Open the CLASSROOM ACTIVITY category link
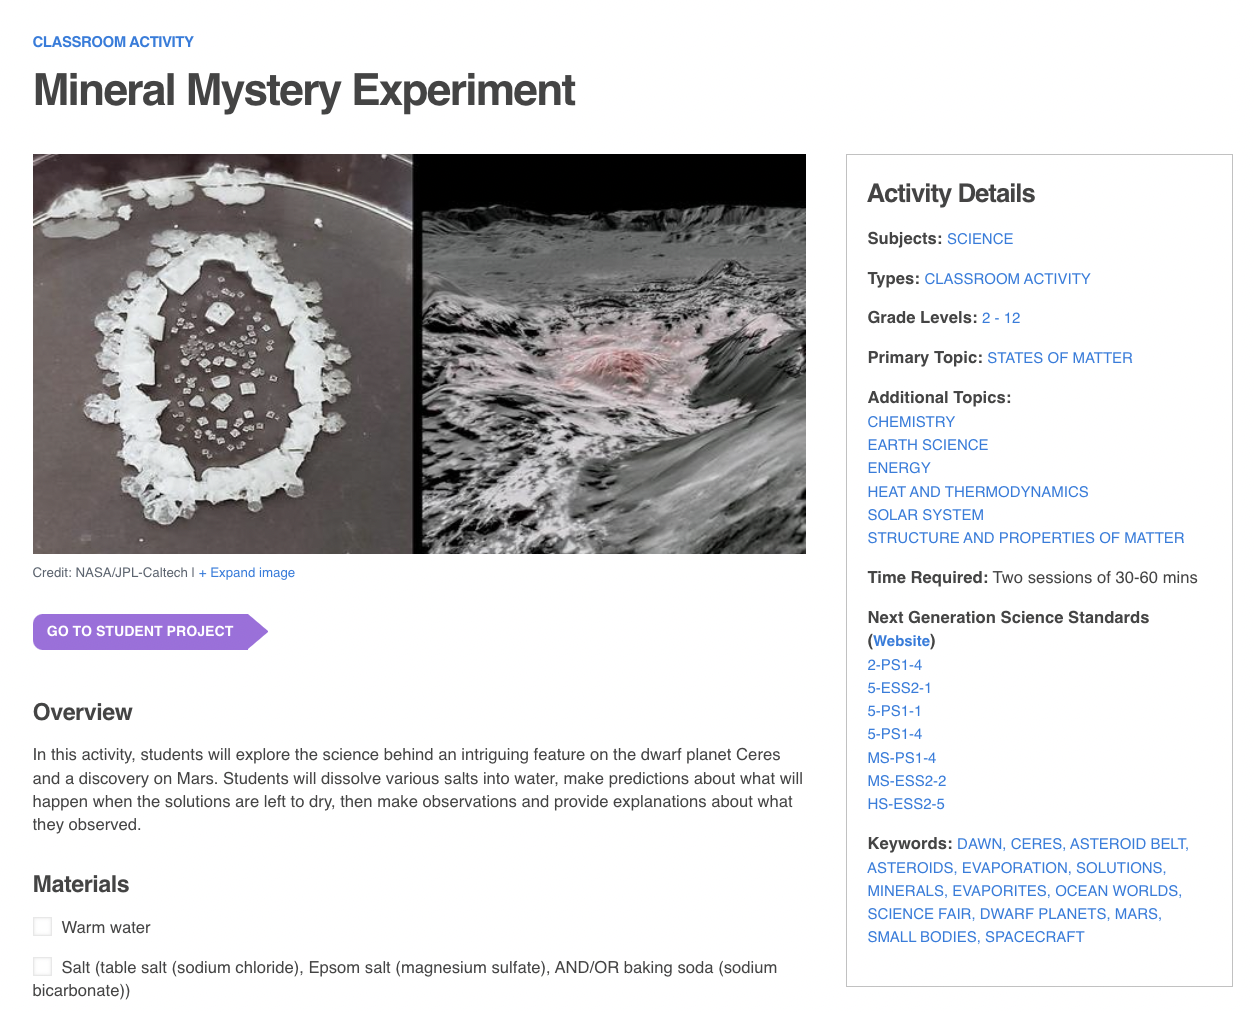The width and height of the screenshot is (1254, 1012). tap(112, 42)
